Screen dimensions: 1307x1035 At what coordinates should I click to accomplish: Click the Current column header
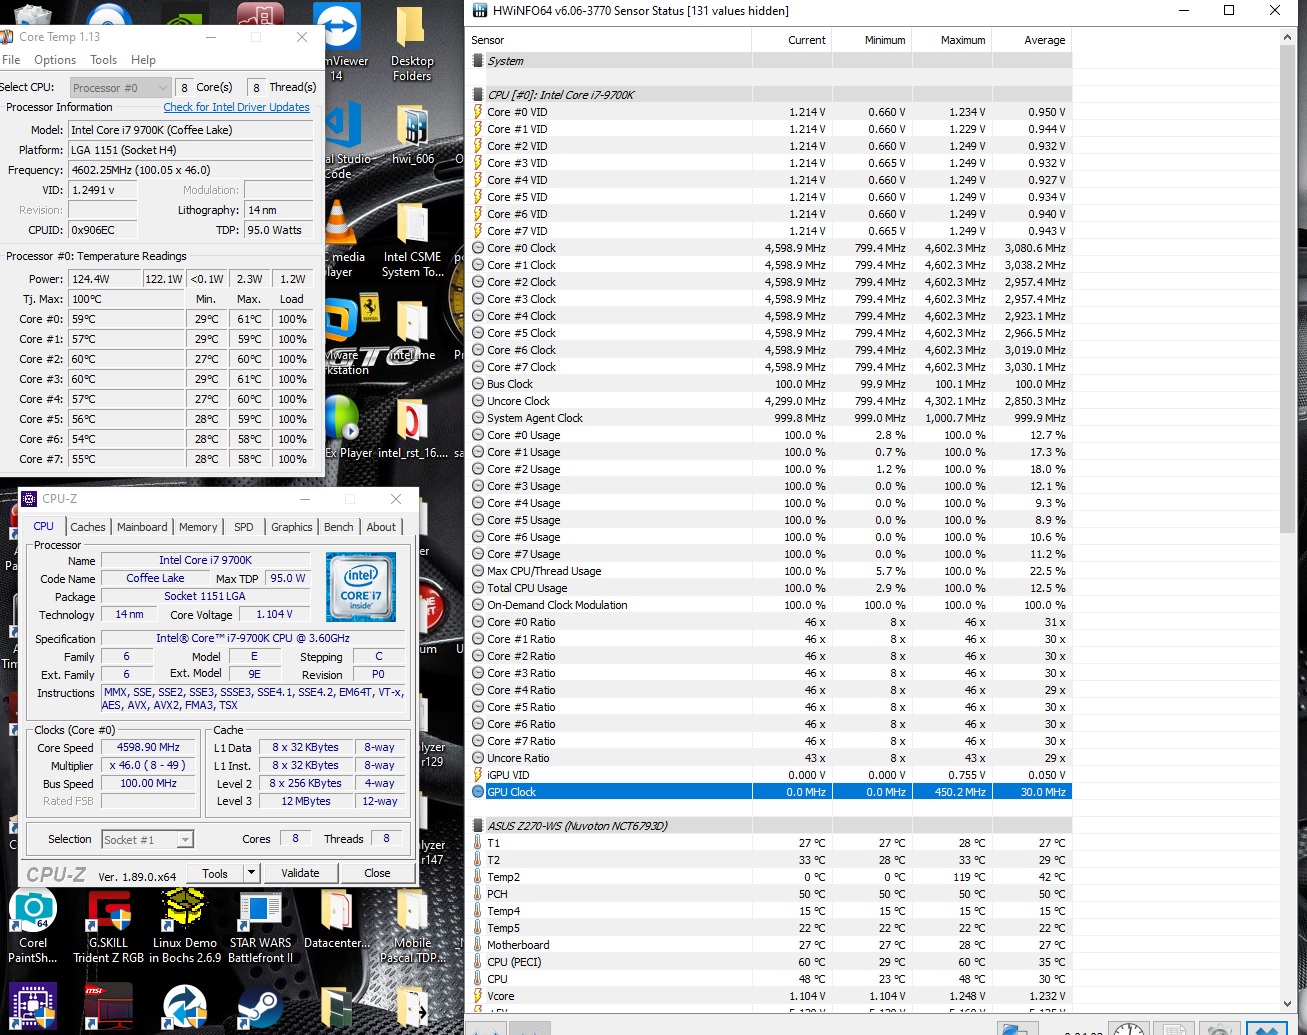pos(791,40)
